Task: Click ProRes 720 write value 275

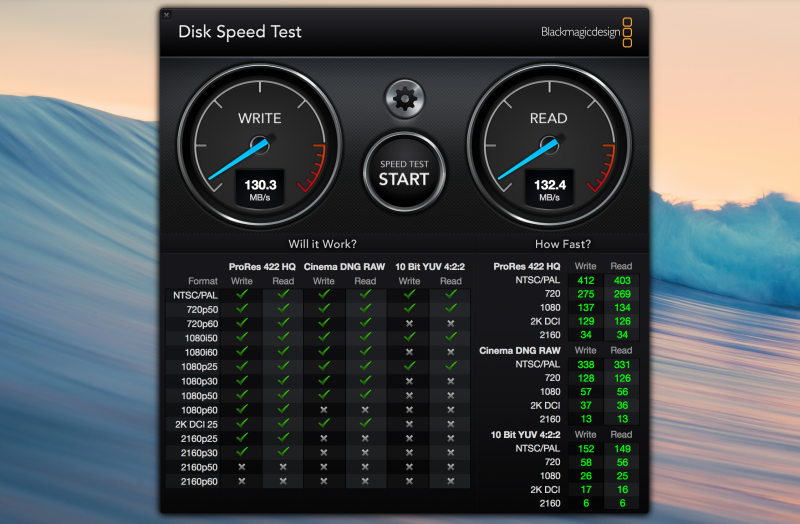Action: [x=586, y=294]
